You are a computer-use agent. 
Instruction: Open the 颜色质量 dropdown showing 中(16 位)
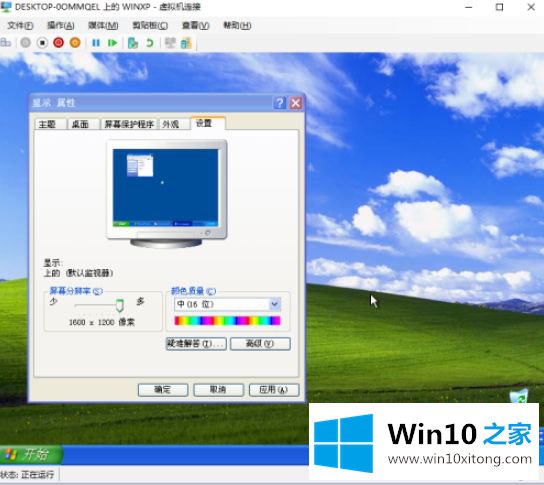[227, 305]
